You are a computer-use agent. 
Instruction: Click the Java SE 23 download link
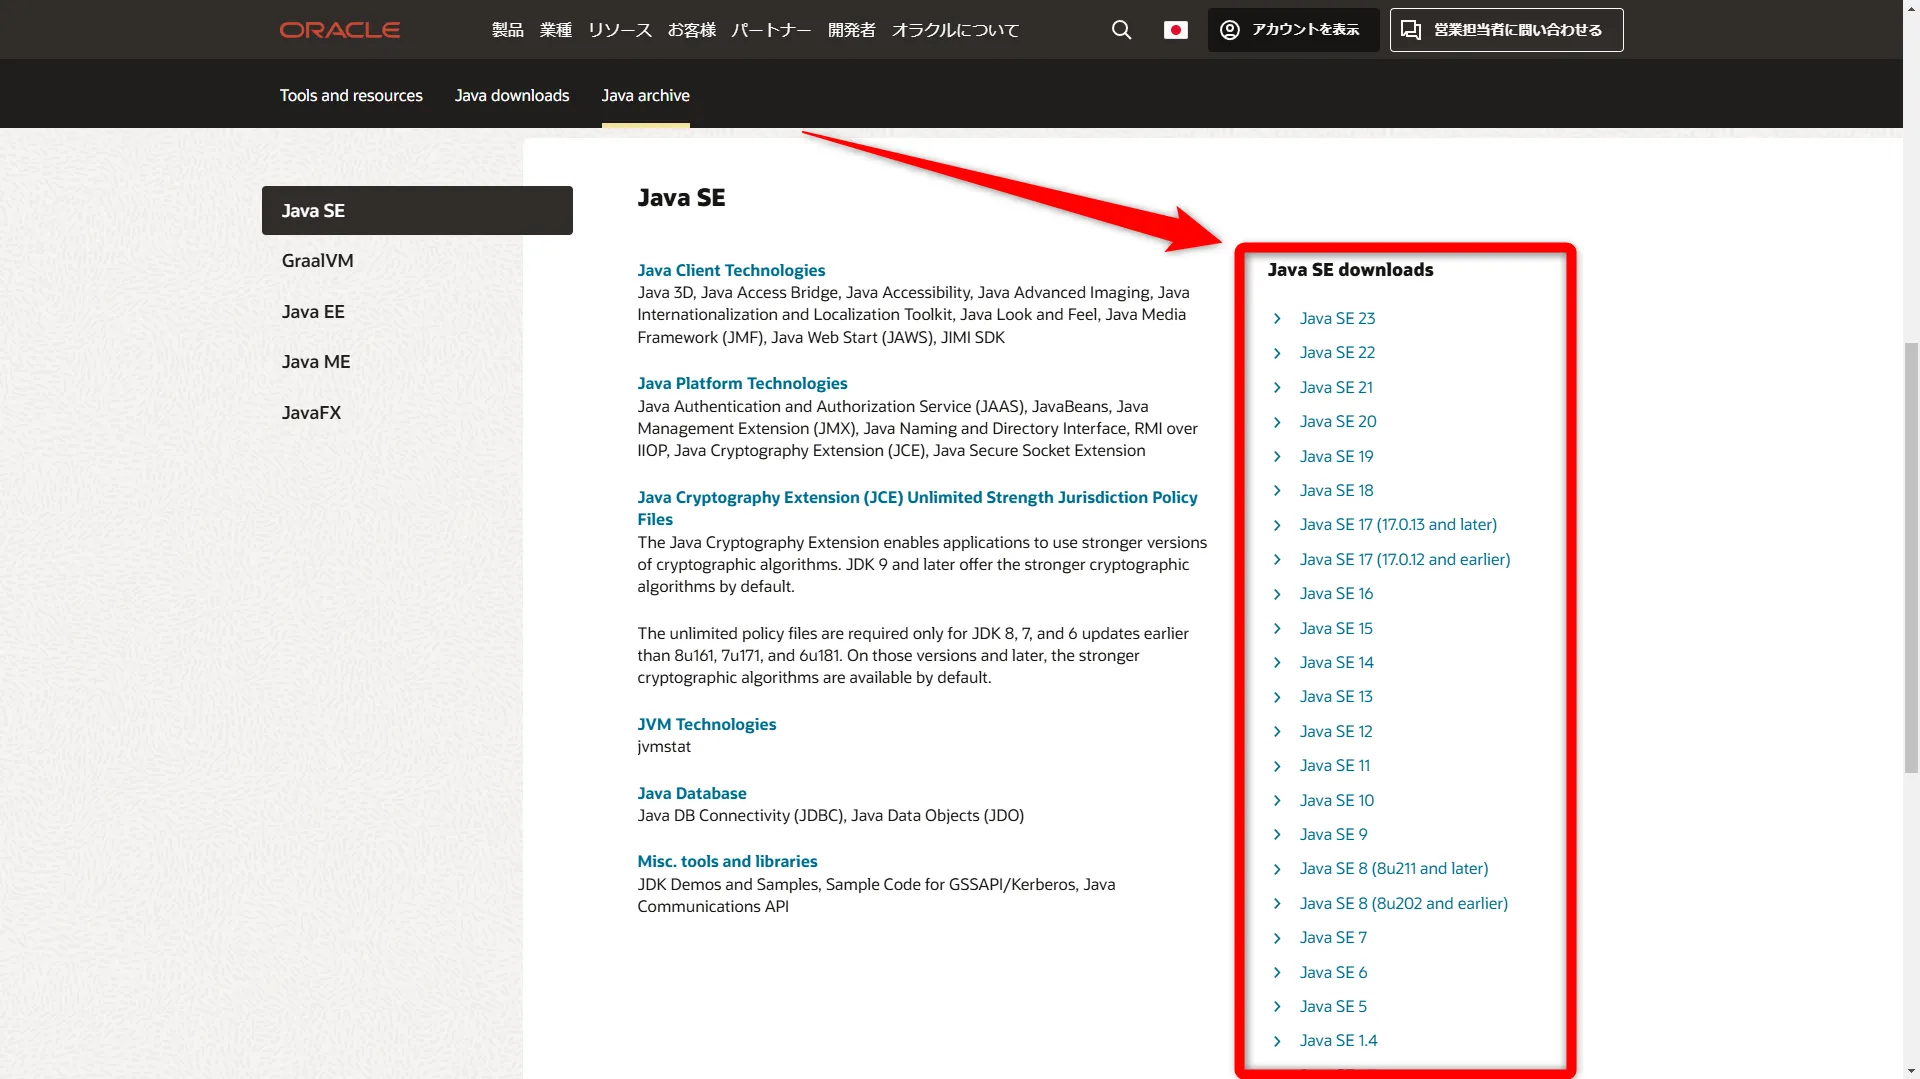pyautogui.click(x=1337, y=318)
